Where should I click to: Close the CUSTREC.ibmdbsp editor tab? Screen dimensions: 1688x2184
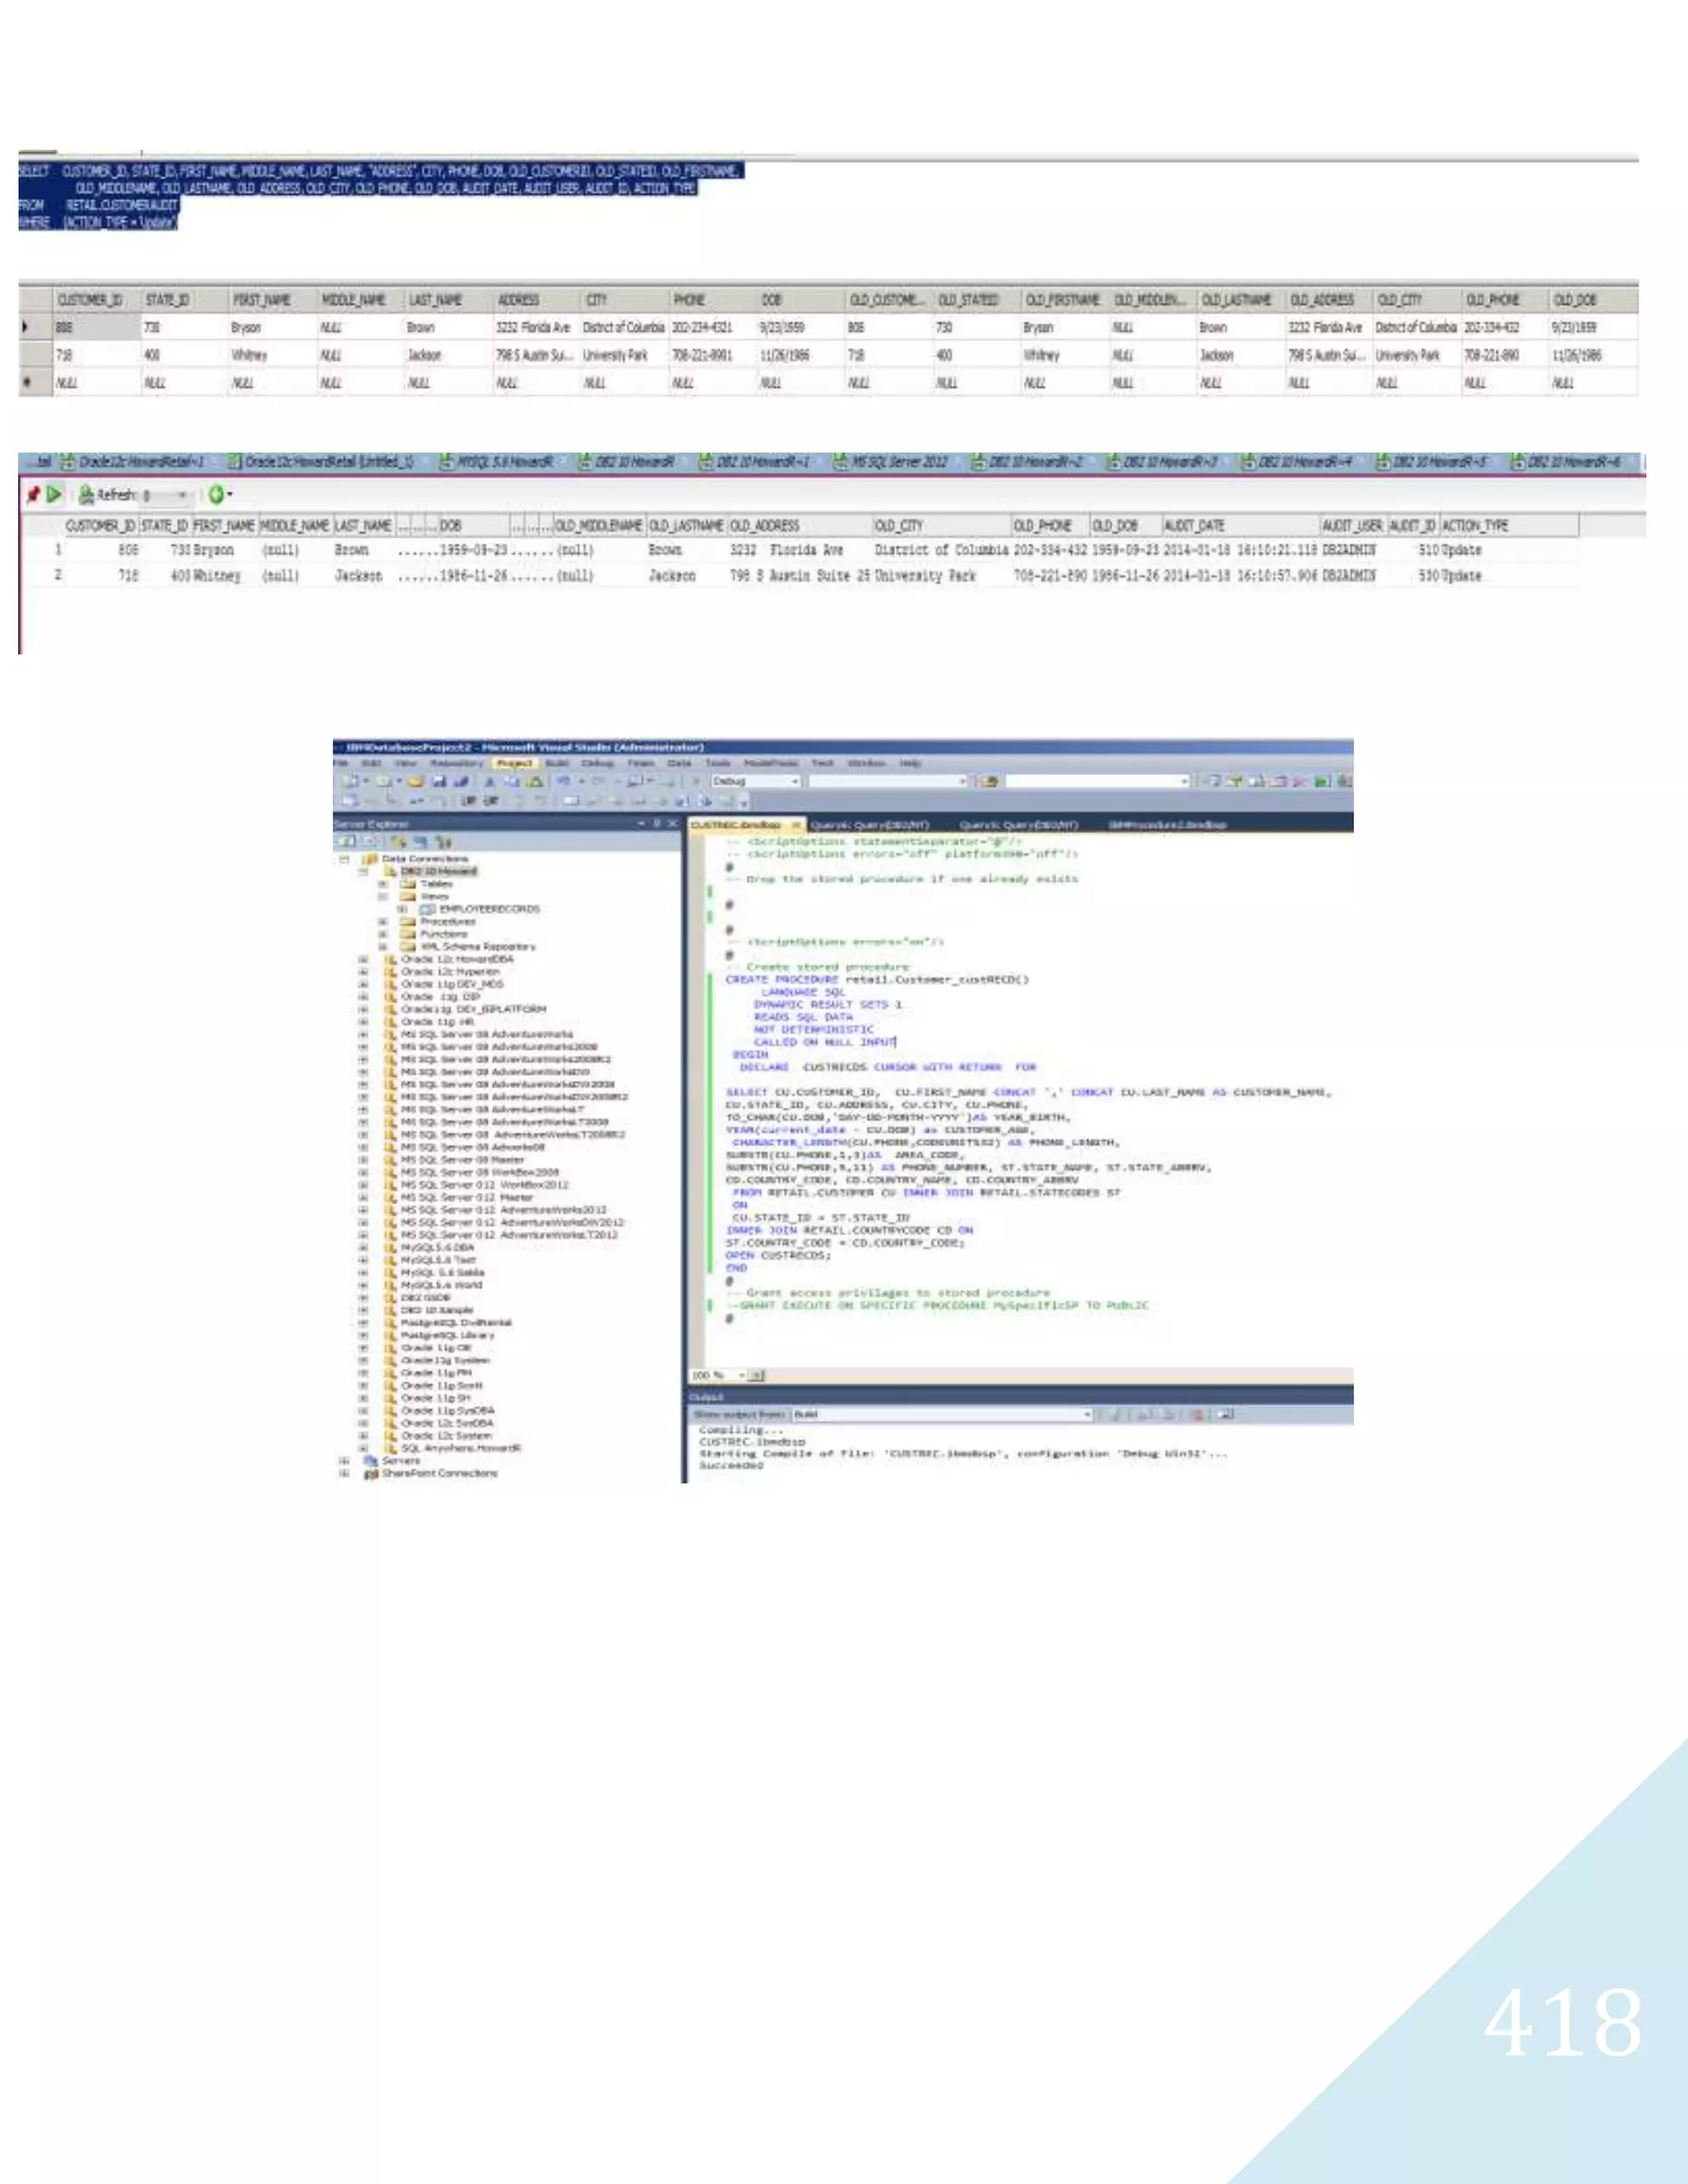click(797, 825)
